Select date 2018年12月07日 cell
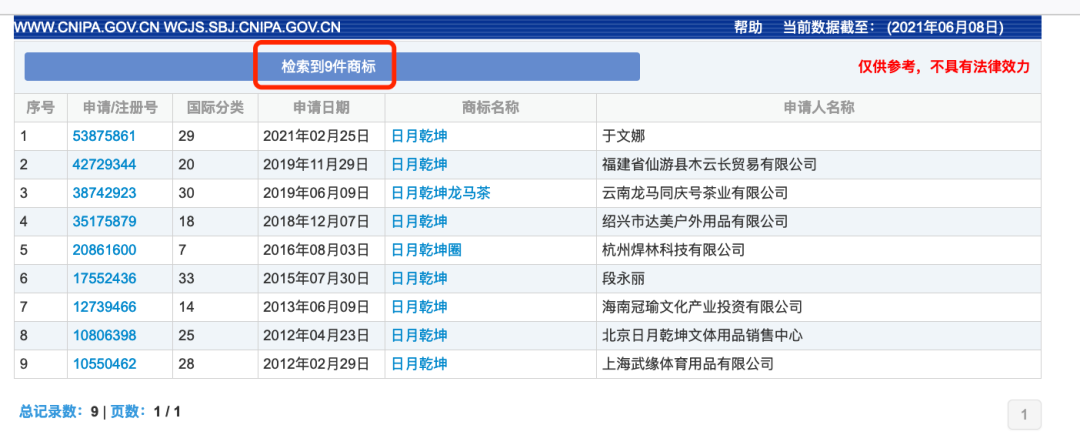The width and height of the screenshot is (1080, 445). coord(322,222)
